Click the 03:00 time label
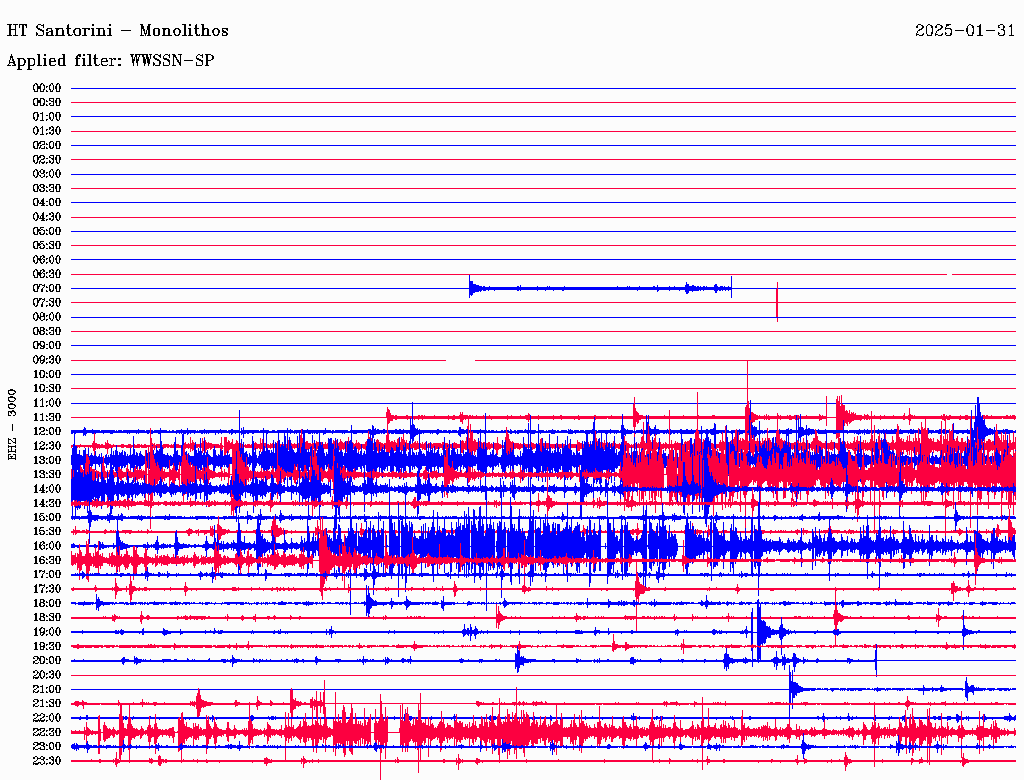The height and width of the screenshot is (780, 1024). (47, 174)
